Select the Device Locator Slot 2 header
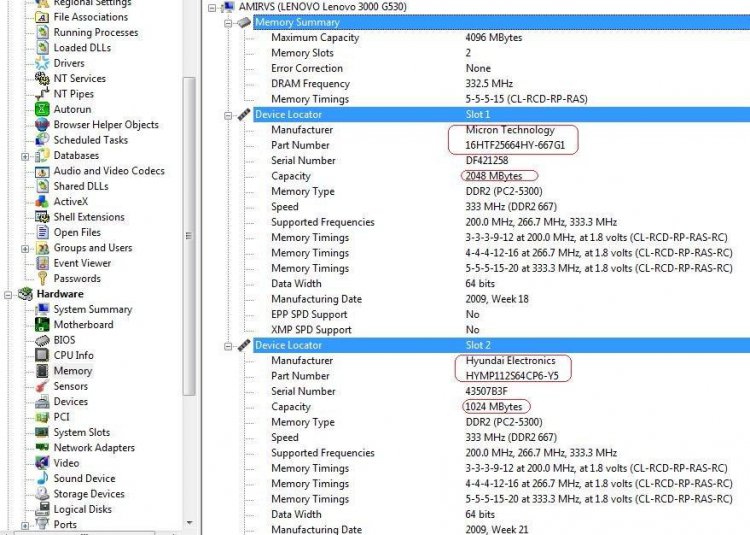This screenshot has height=535, width=750. [x=501, y=345]
